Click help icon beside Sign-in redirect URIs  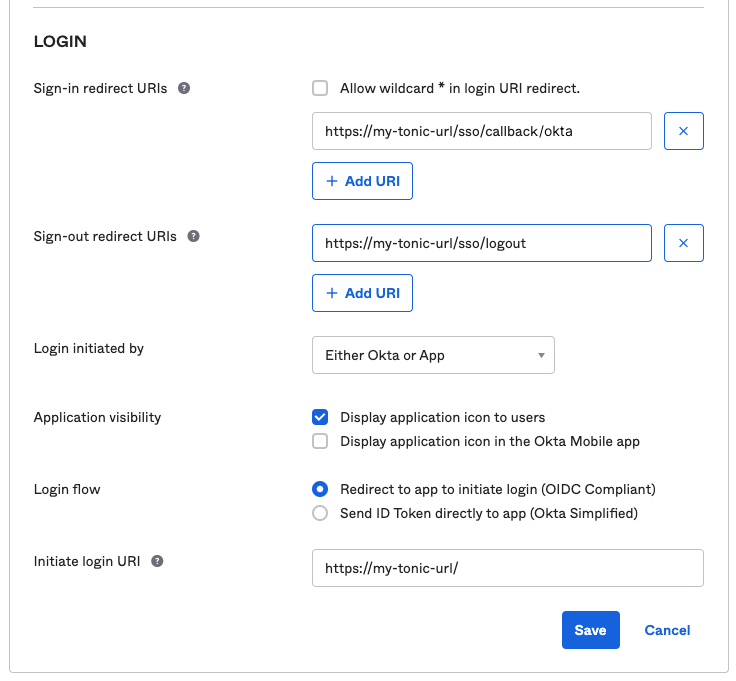(184, 88)
